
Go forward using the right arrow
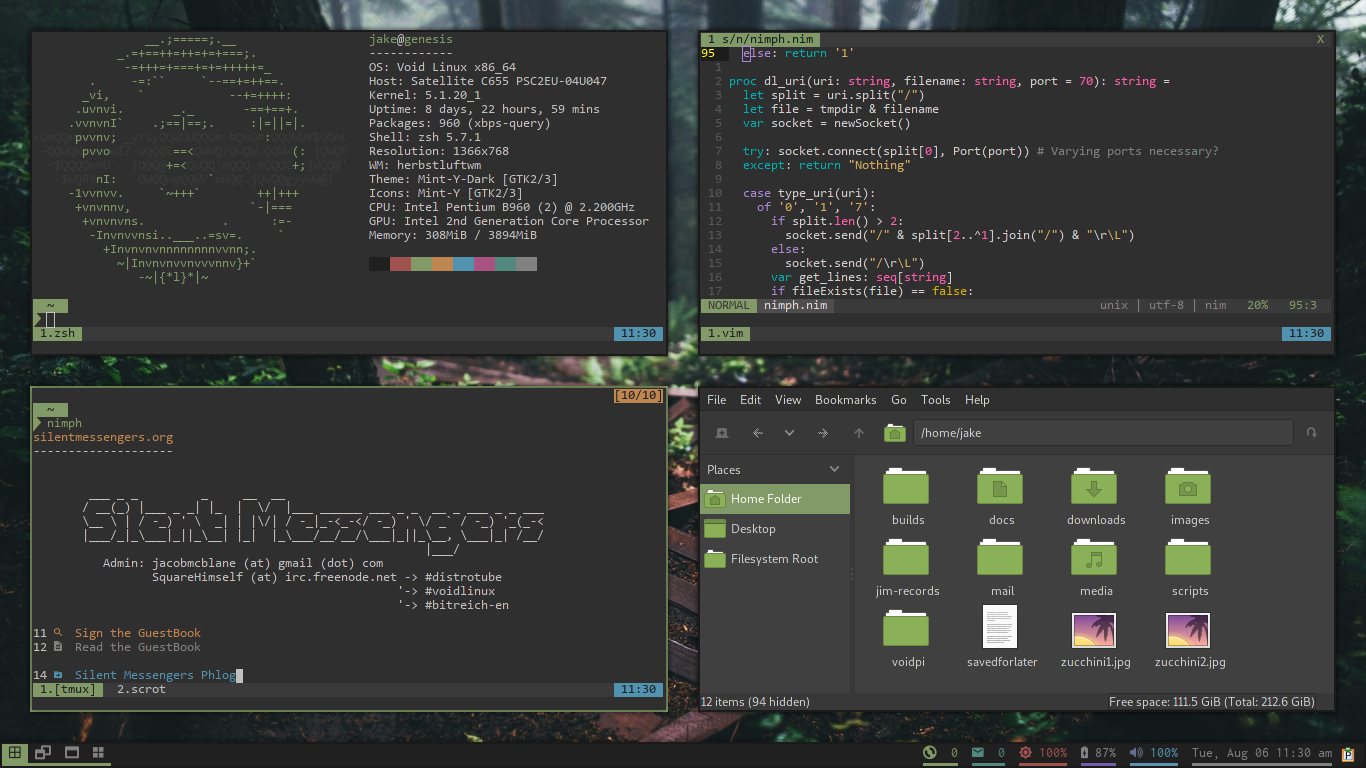[823, 433]
